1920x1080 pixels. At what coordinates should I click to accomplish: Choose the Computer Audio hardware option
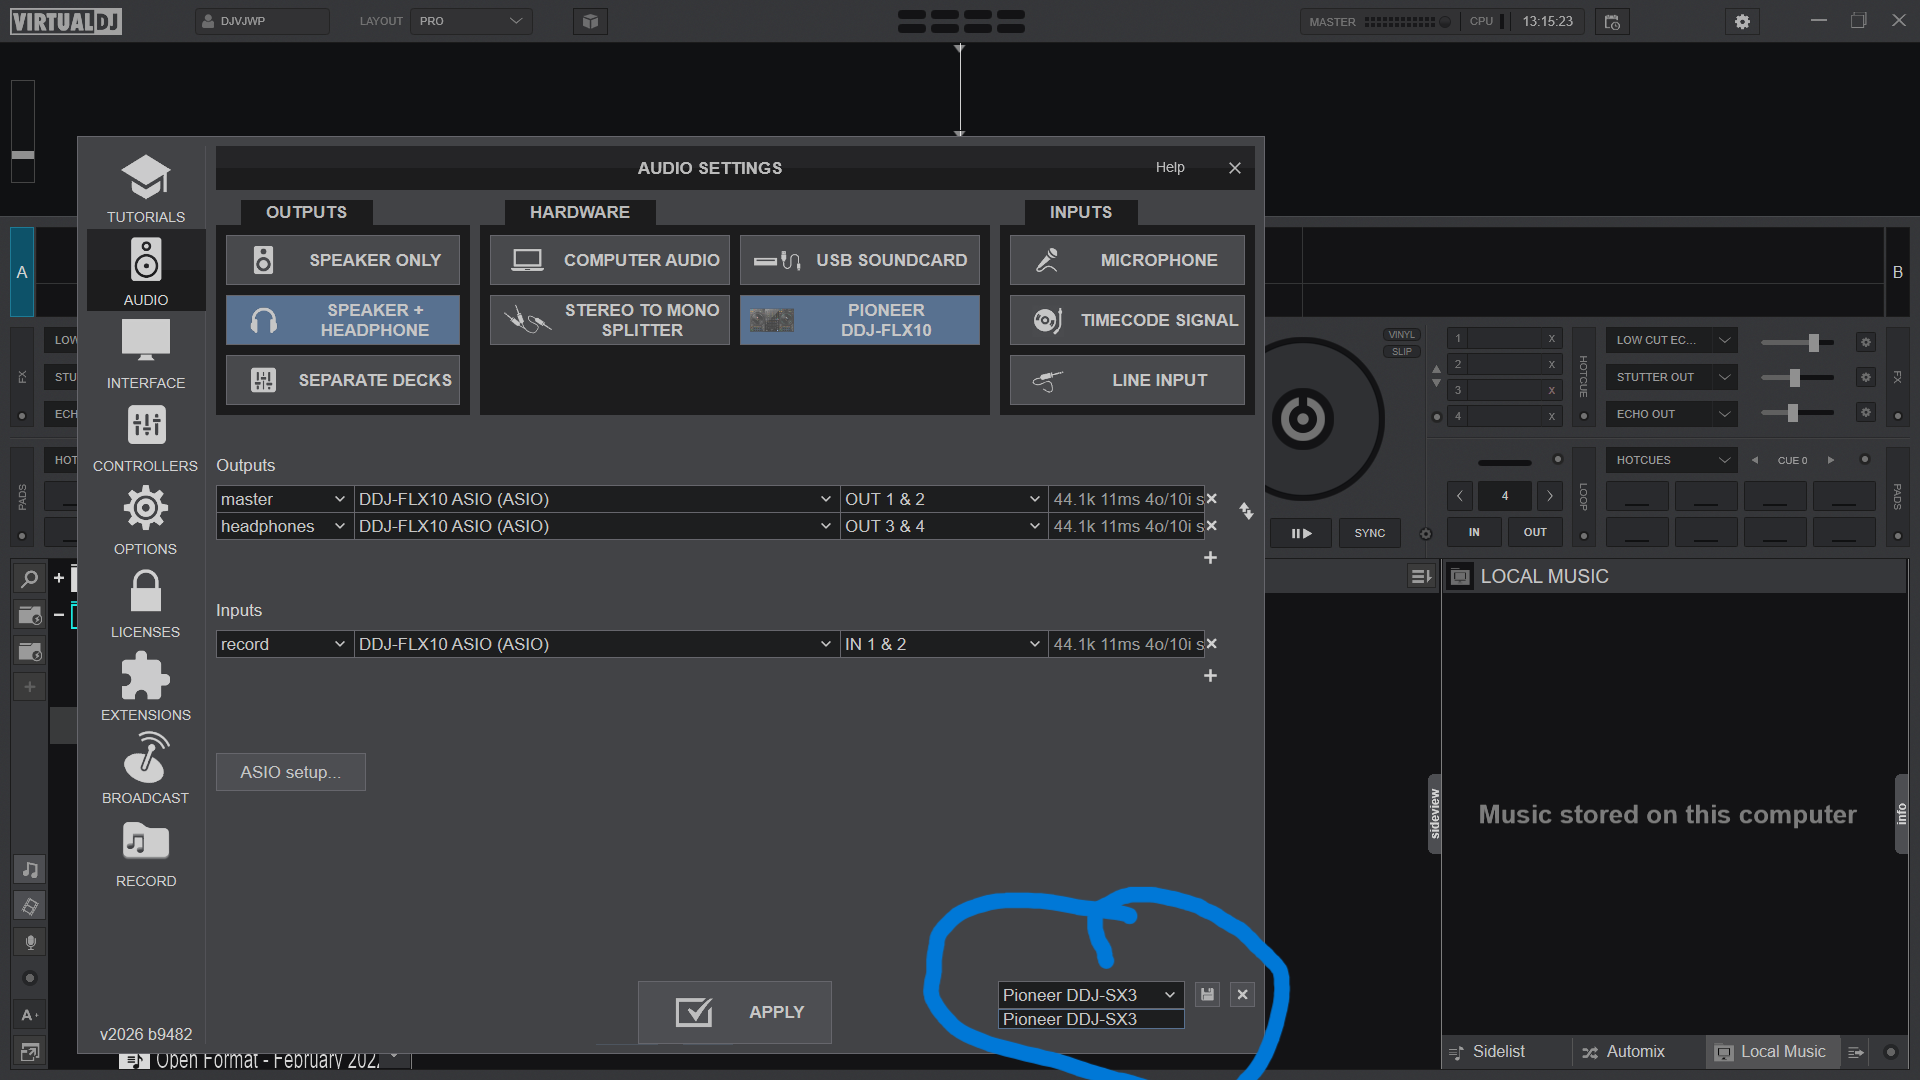610,260
